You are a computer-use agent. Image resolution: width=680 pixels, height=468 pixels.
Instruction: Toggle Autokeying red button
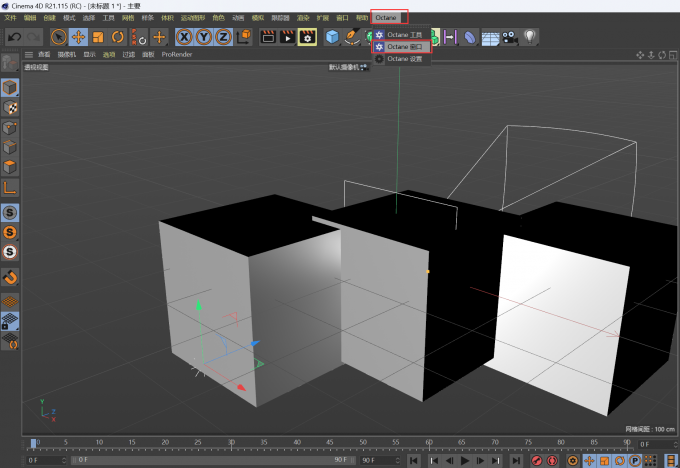[552, 460]
